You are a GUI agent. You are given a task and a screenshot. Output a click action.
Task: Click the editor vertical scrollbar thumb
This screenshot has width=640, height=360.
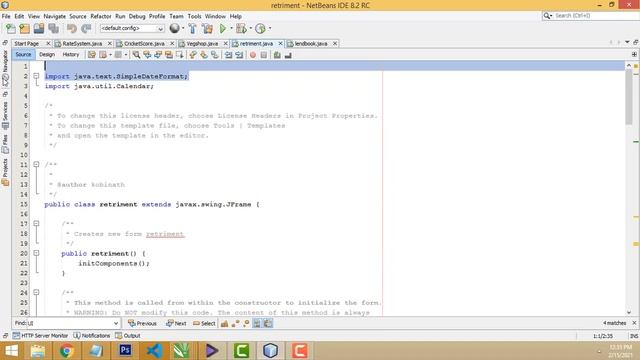[x=629, y=98]
